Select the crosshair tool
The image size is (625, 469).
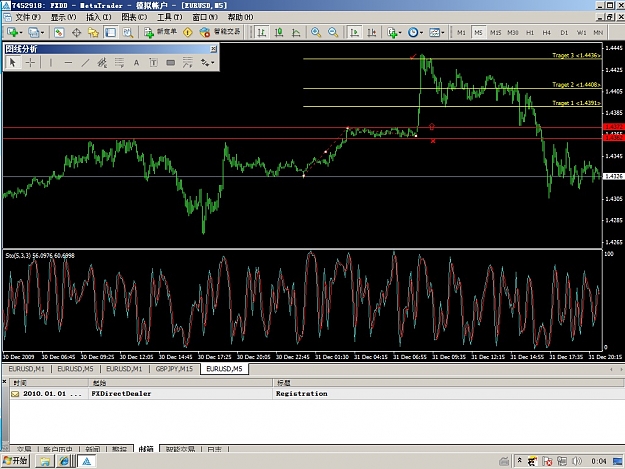click(x=30, y=63)
